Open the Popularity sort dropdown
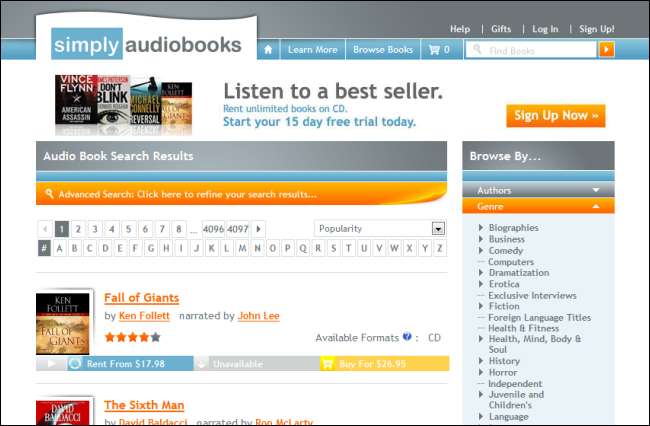 pos(380,228)
